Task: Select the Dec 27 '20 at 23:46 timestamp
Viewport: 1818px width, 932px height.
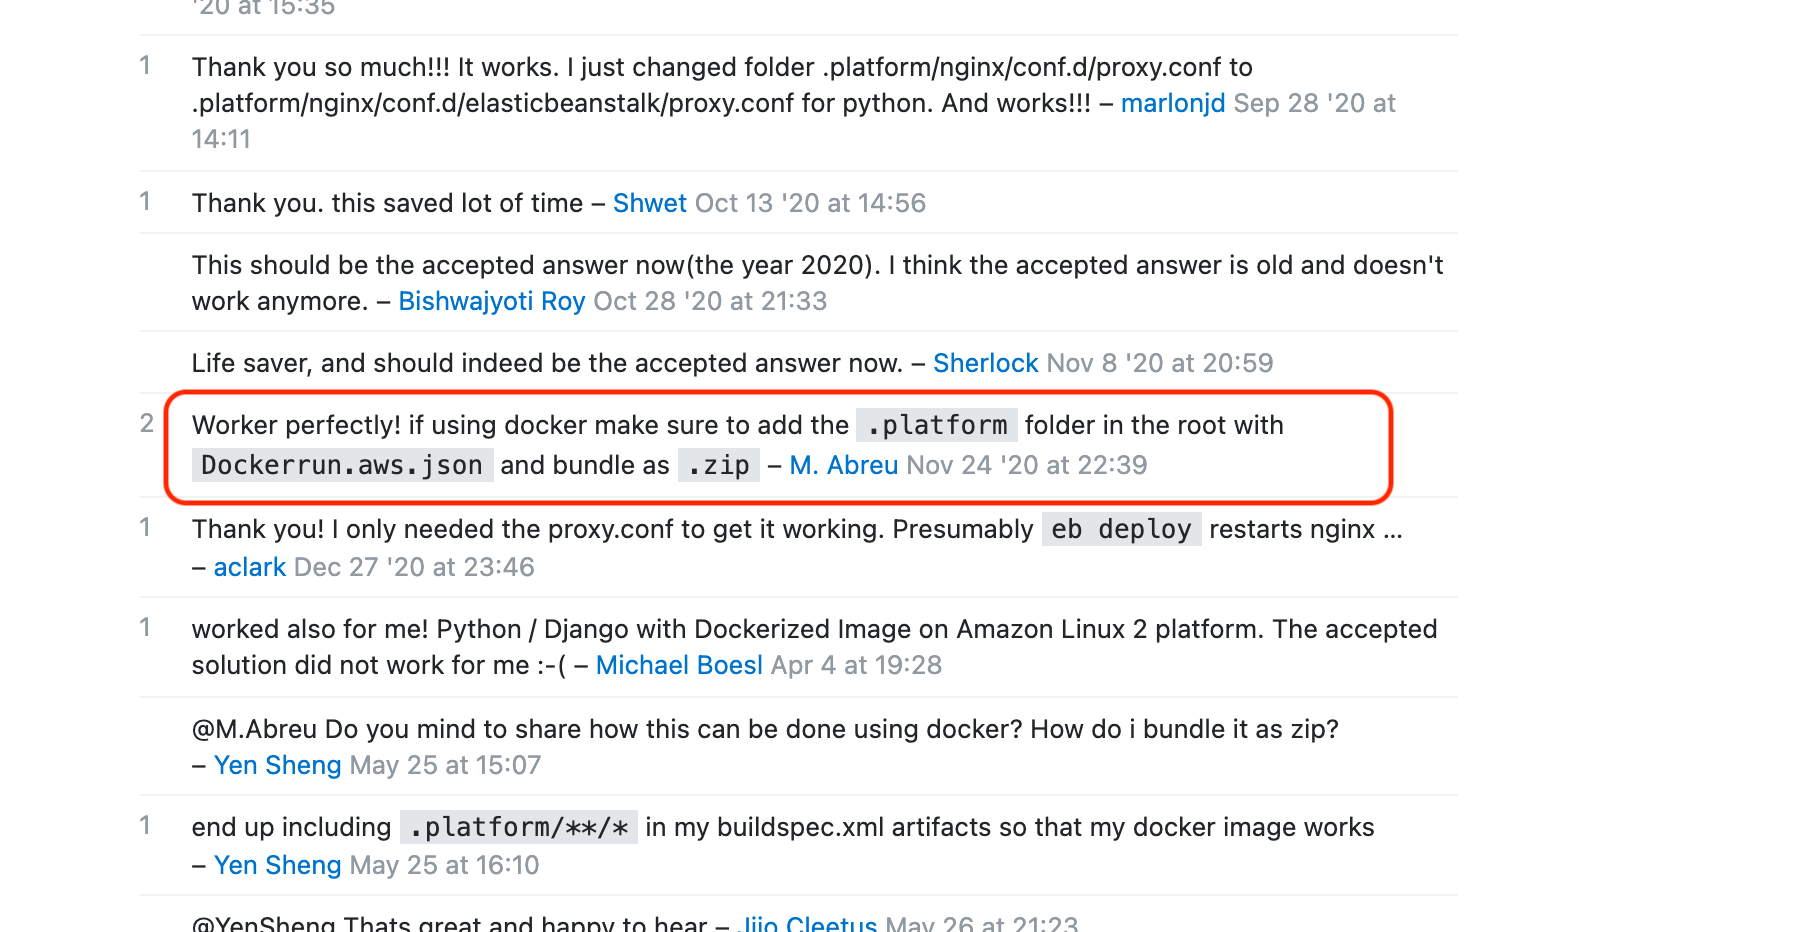Action: coord(414,567)
